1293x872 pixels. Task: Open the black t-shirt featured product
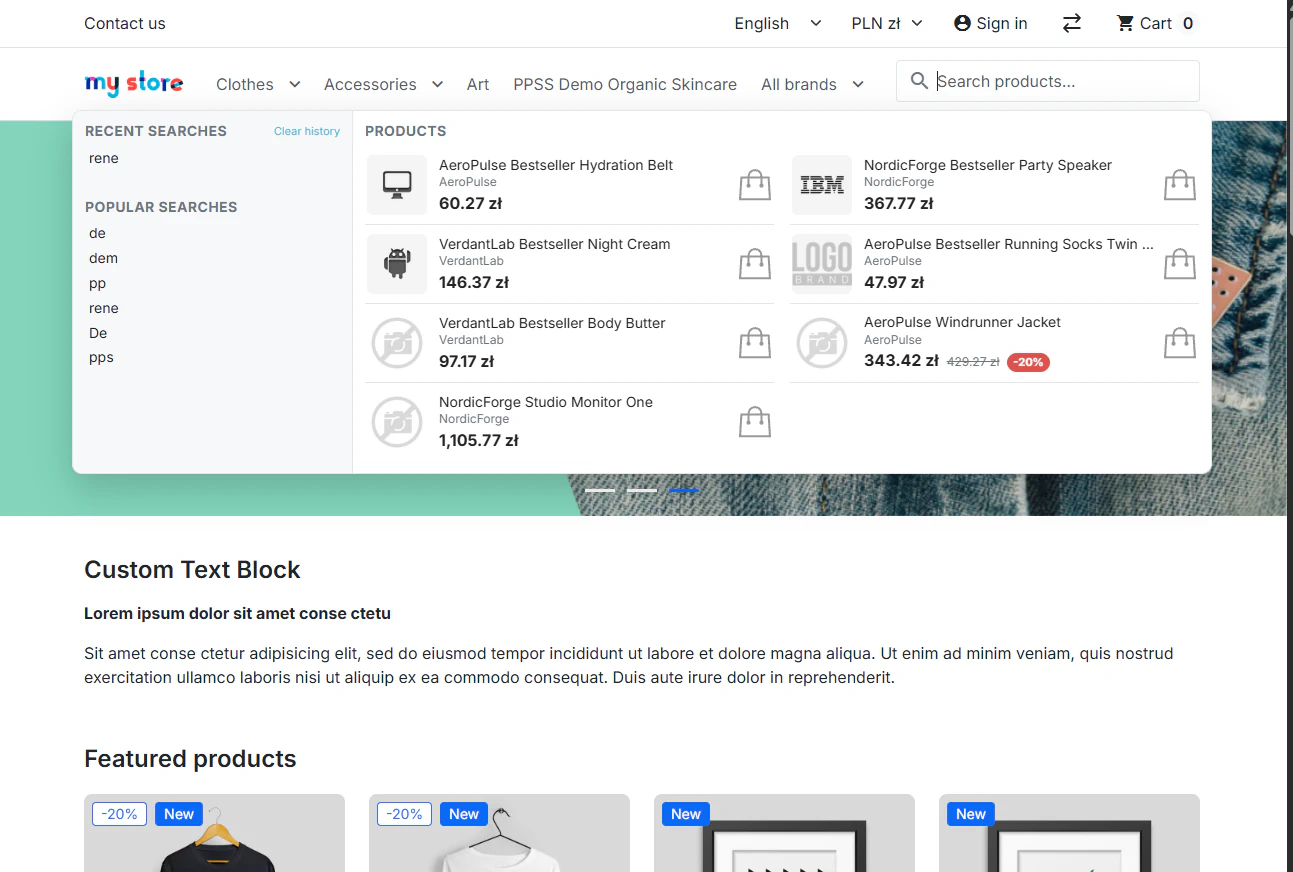tap(214, 833)
